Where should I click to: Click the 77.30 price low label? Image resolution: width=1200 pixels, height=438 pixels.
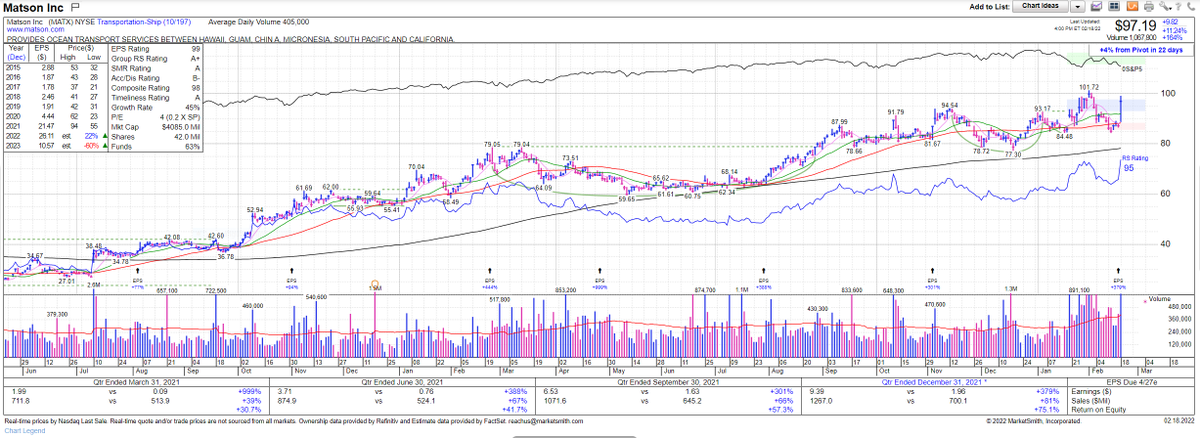click(x=1012, y=155)
